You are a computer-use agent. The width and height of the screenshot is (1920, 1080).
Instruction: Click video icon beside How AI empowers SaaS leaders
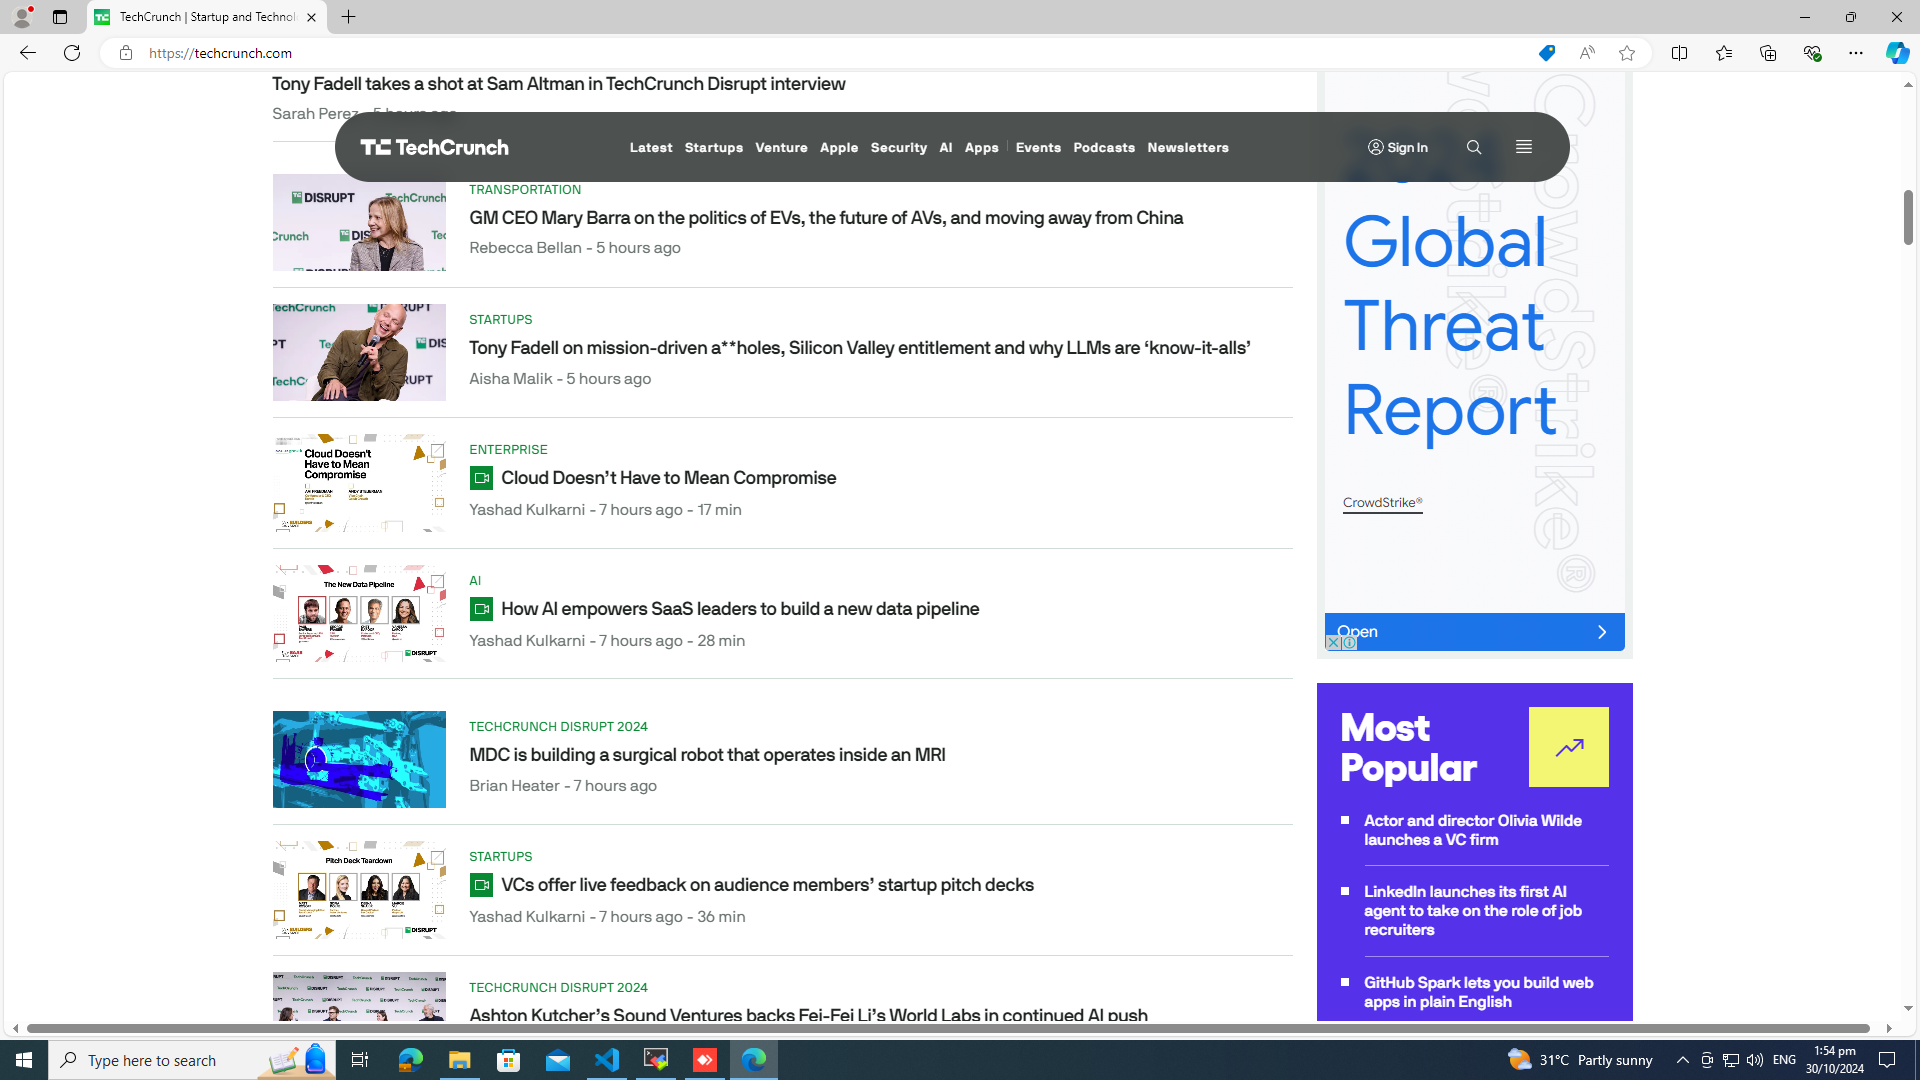481,609
